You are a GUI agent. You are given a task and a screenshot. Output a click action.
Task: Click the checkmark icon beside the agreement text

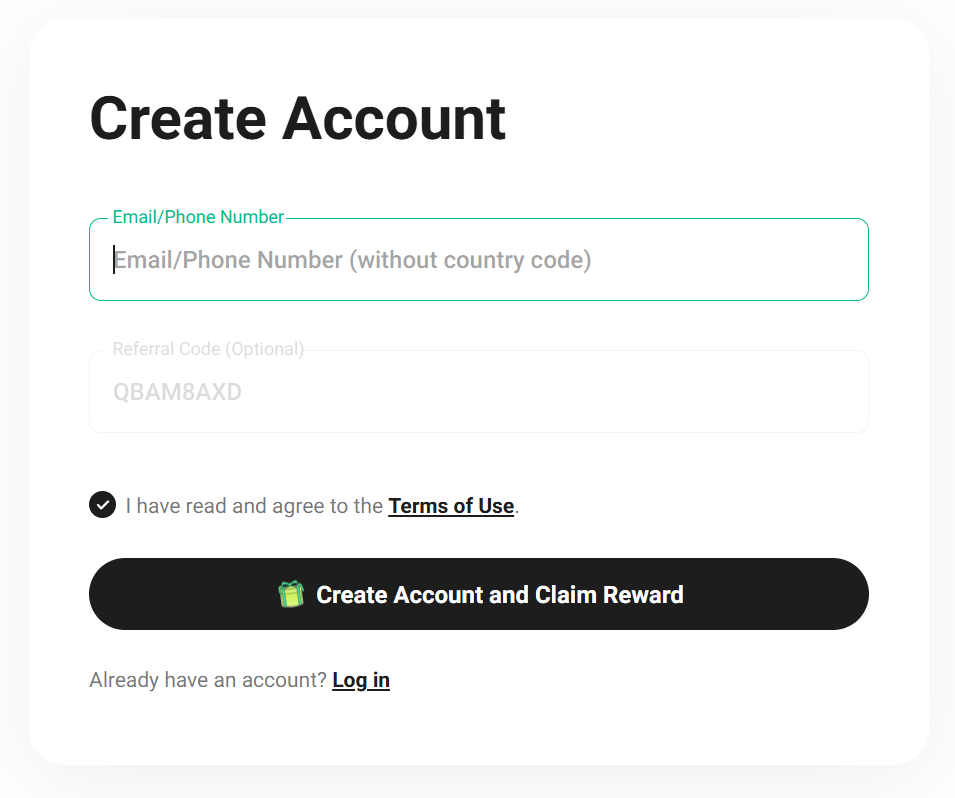pyautogui.click(x=102, y=505)
